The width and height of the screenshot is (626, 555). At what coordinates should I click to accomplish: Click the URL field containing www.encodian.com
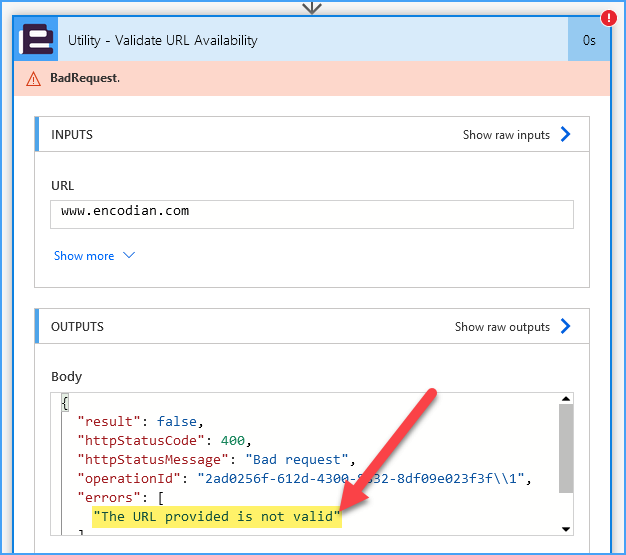click(x=311, y=213)
